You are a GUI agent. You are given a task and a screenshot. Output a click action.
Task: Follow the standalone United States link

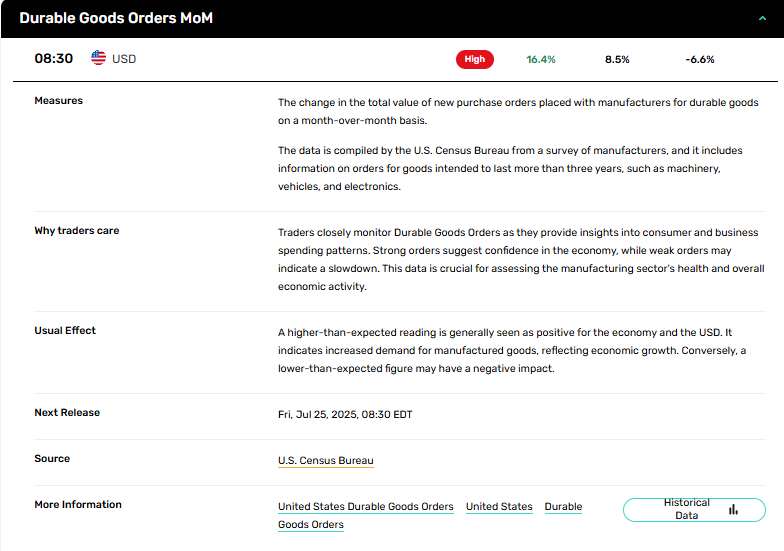coord(499,507)
